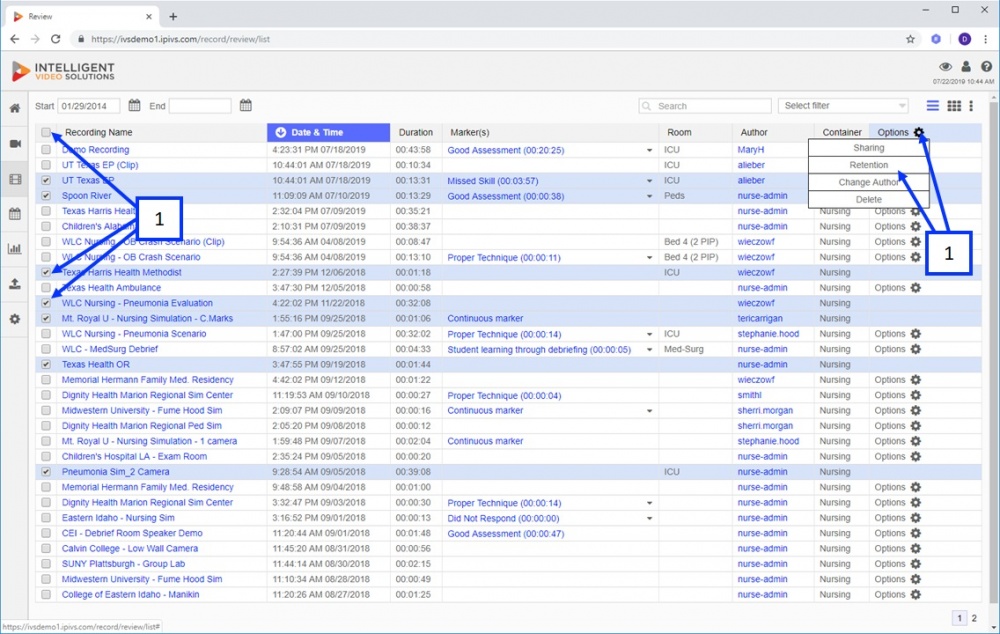Switch to grid thumbnail view
1000x634 pixels.
point(954,106)
